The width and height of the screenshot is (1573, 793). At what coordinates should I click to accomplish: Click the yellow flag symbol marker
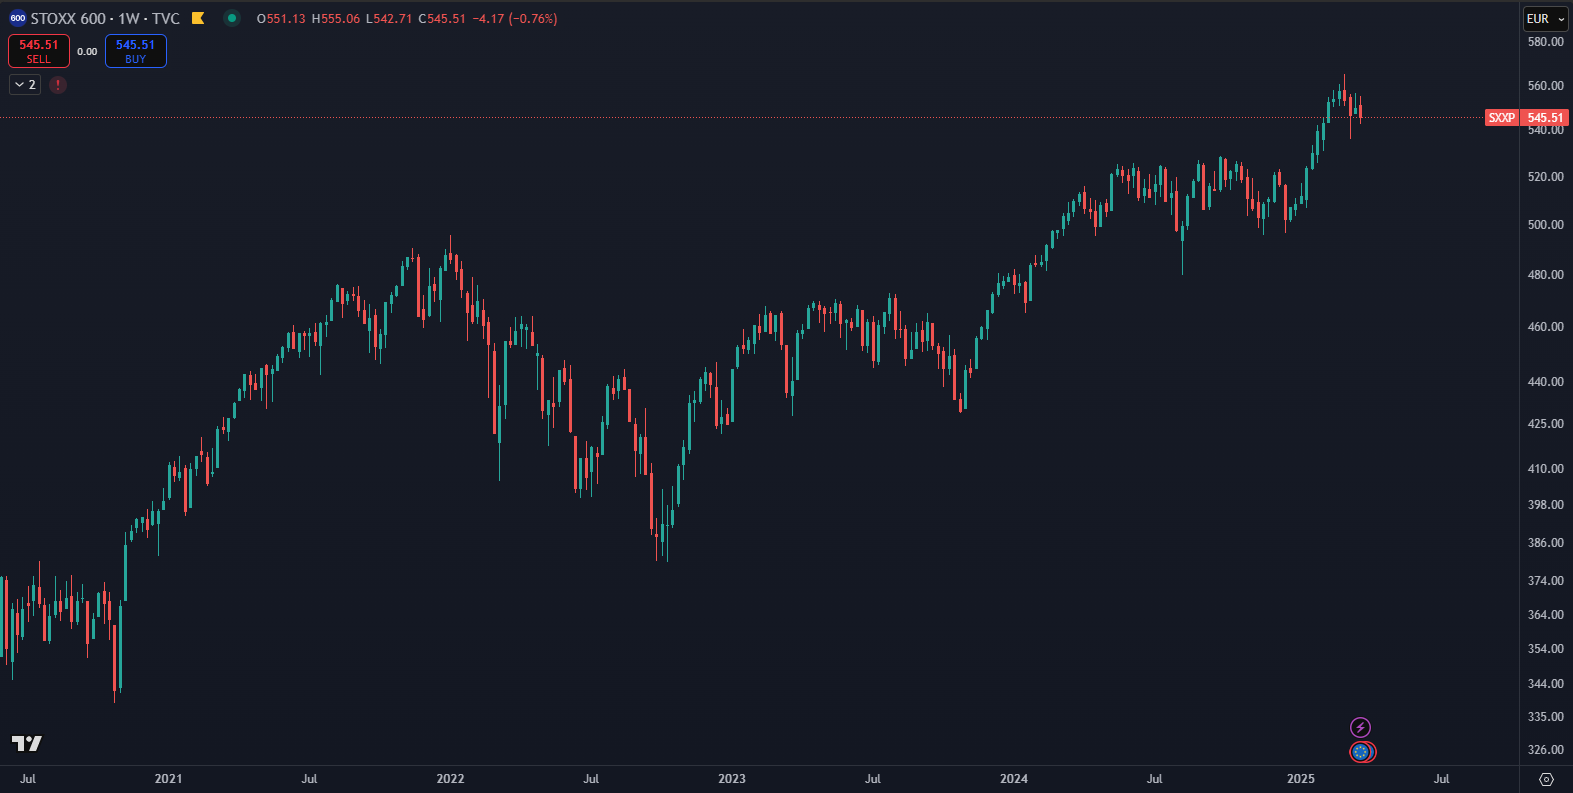click(x=198, y=18)
